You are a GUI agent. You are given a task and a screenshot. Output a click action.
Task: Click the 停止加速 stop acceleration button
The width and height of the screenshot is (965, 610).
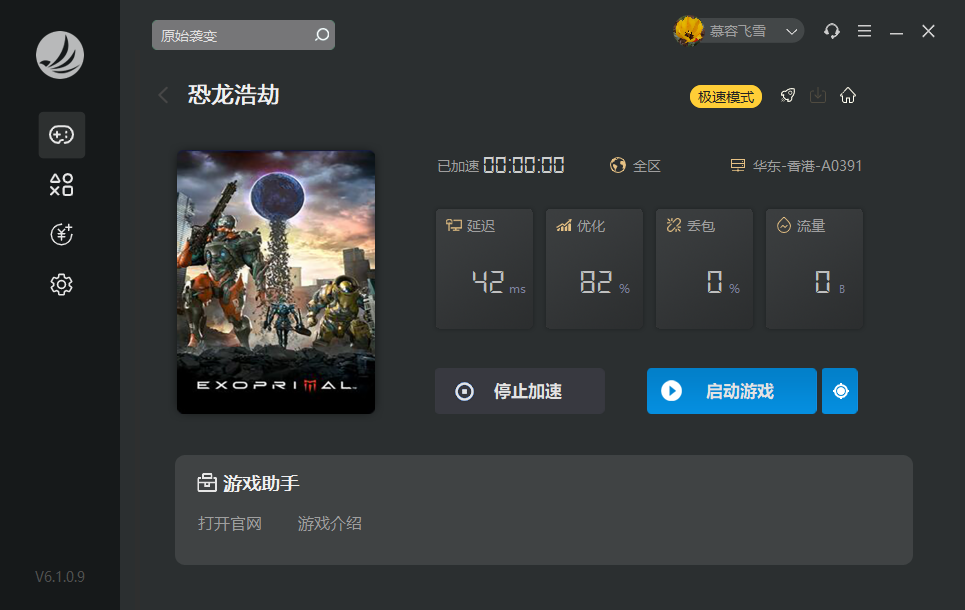click(x=520, y=391)
